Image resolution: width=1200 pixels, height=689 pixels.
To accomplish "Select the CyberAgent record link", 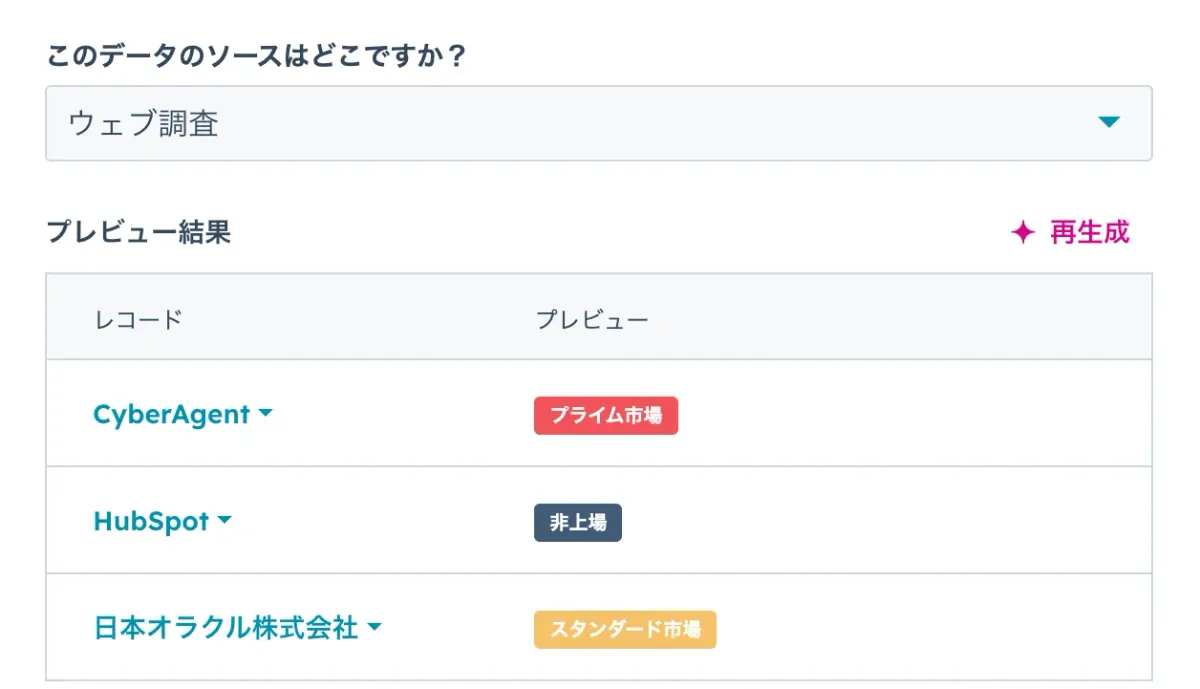I will (169, 414).
